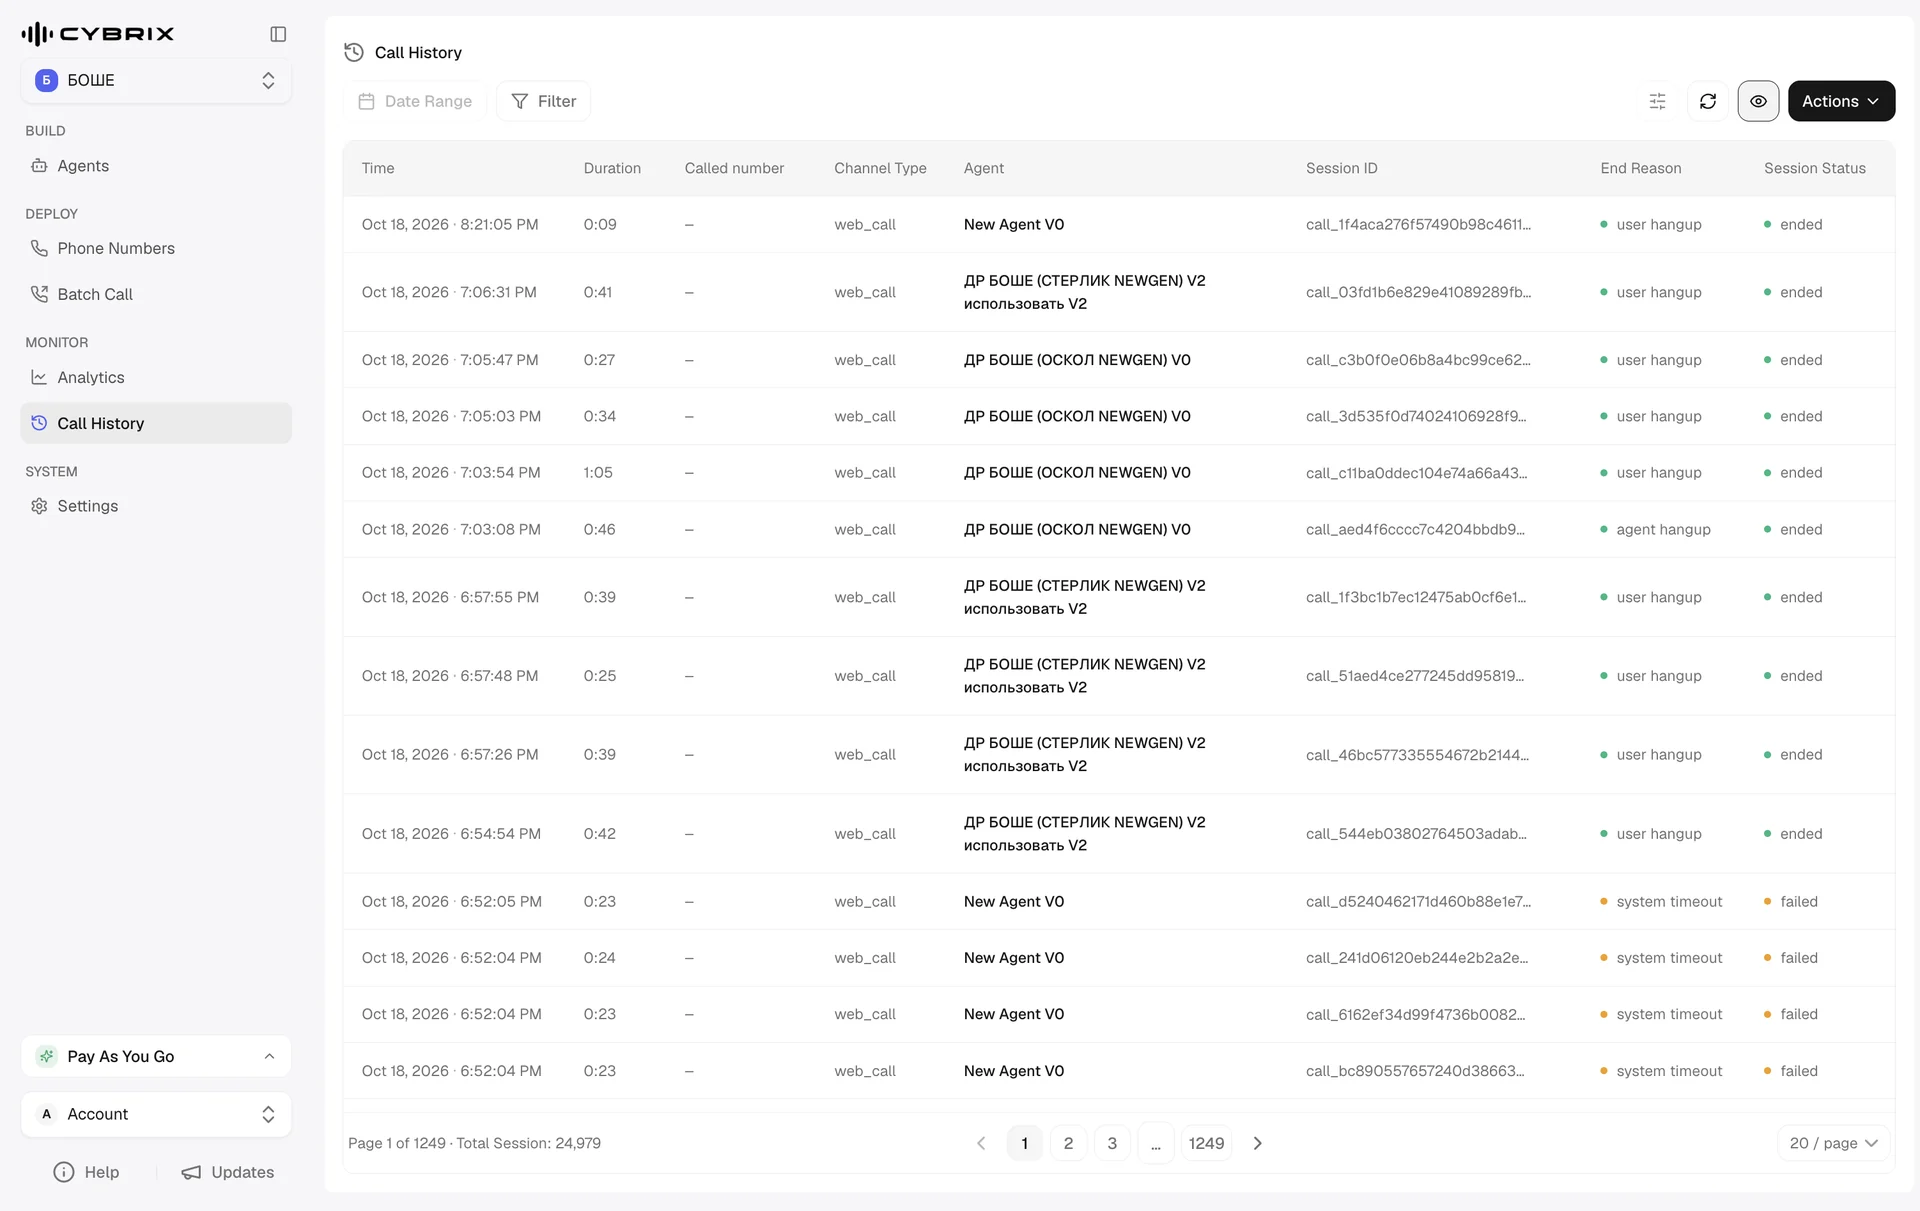Select page 1 in pagination
The image size is (1920, 1211).
(1024, 1143)
